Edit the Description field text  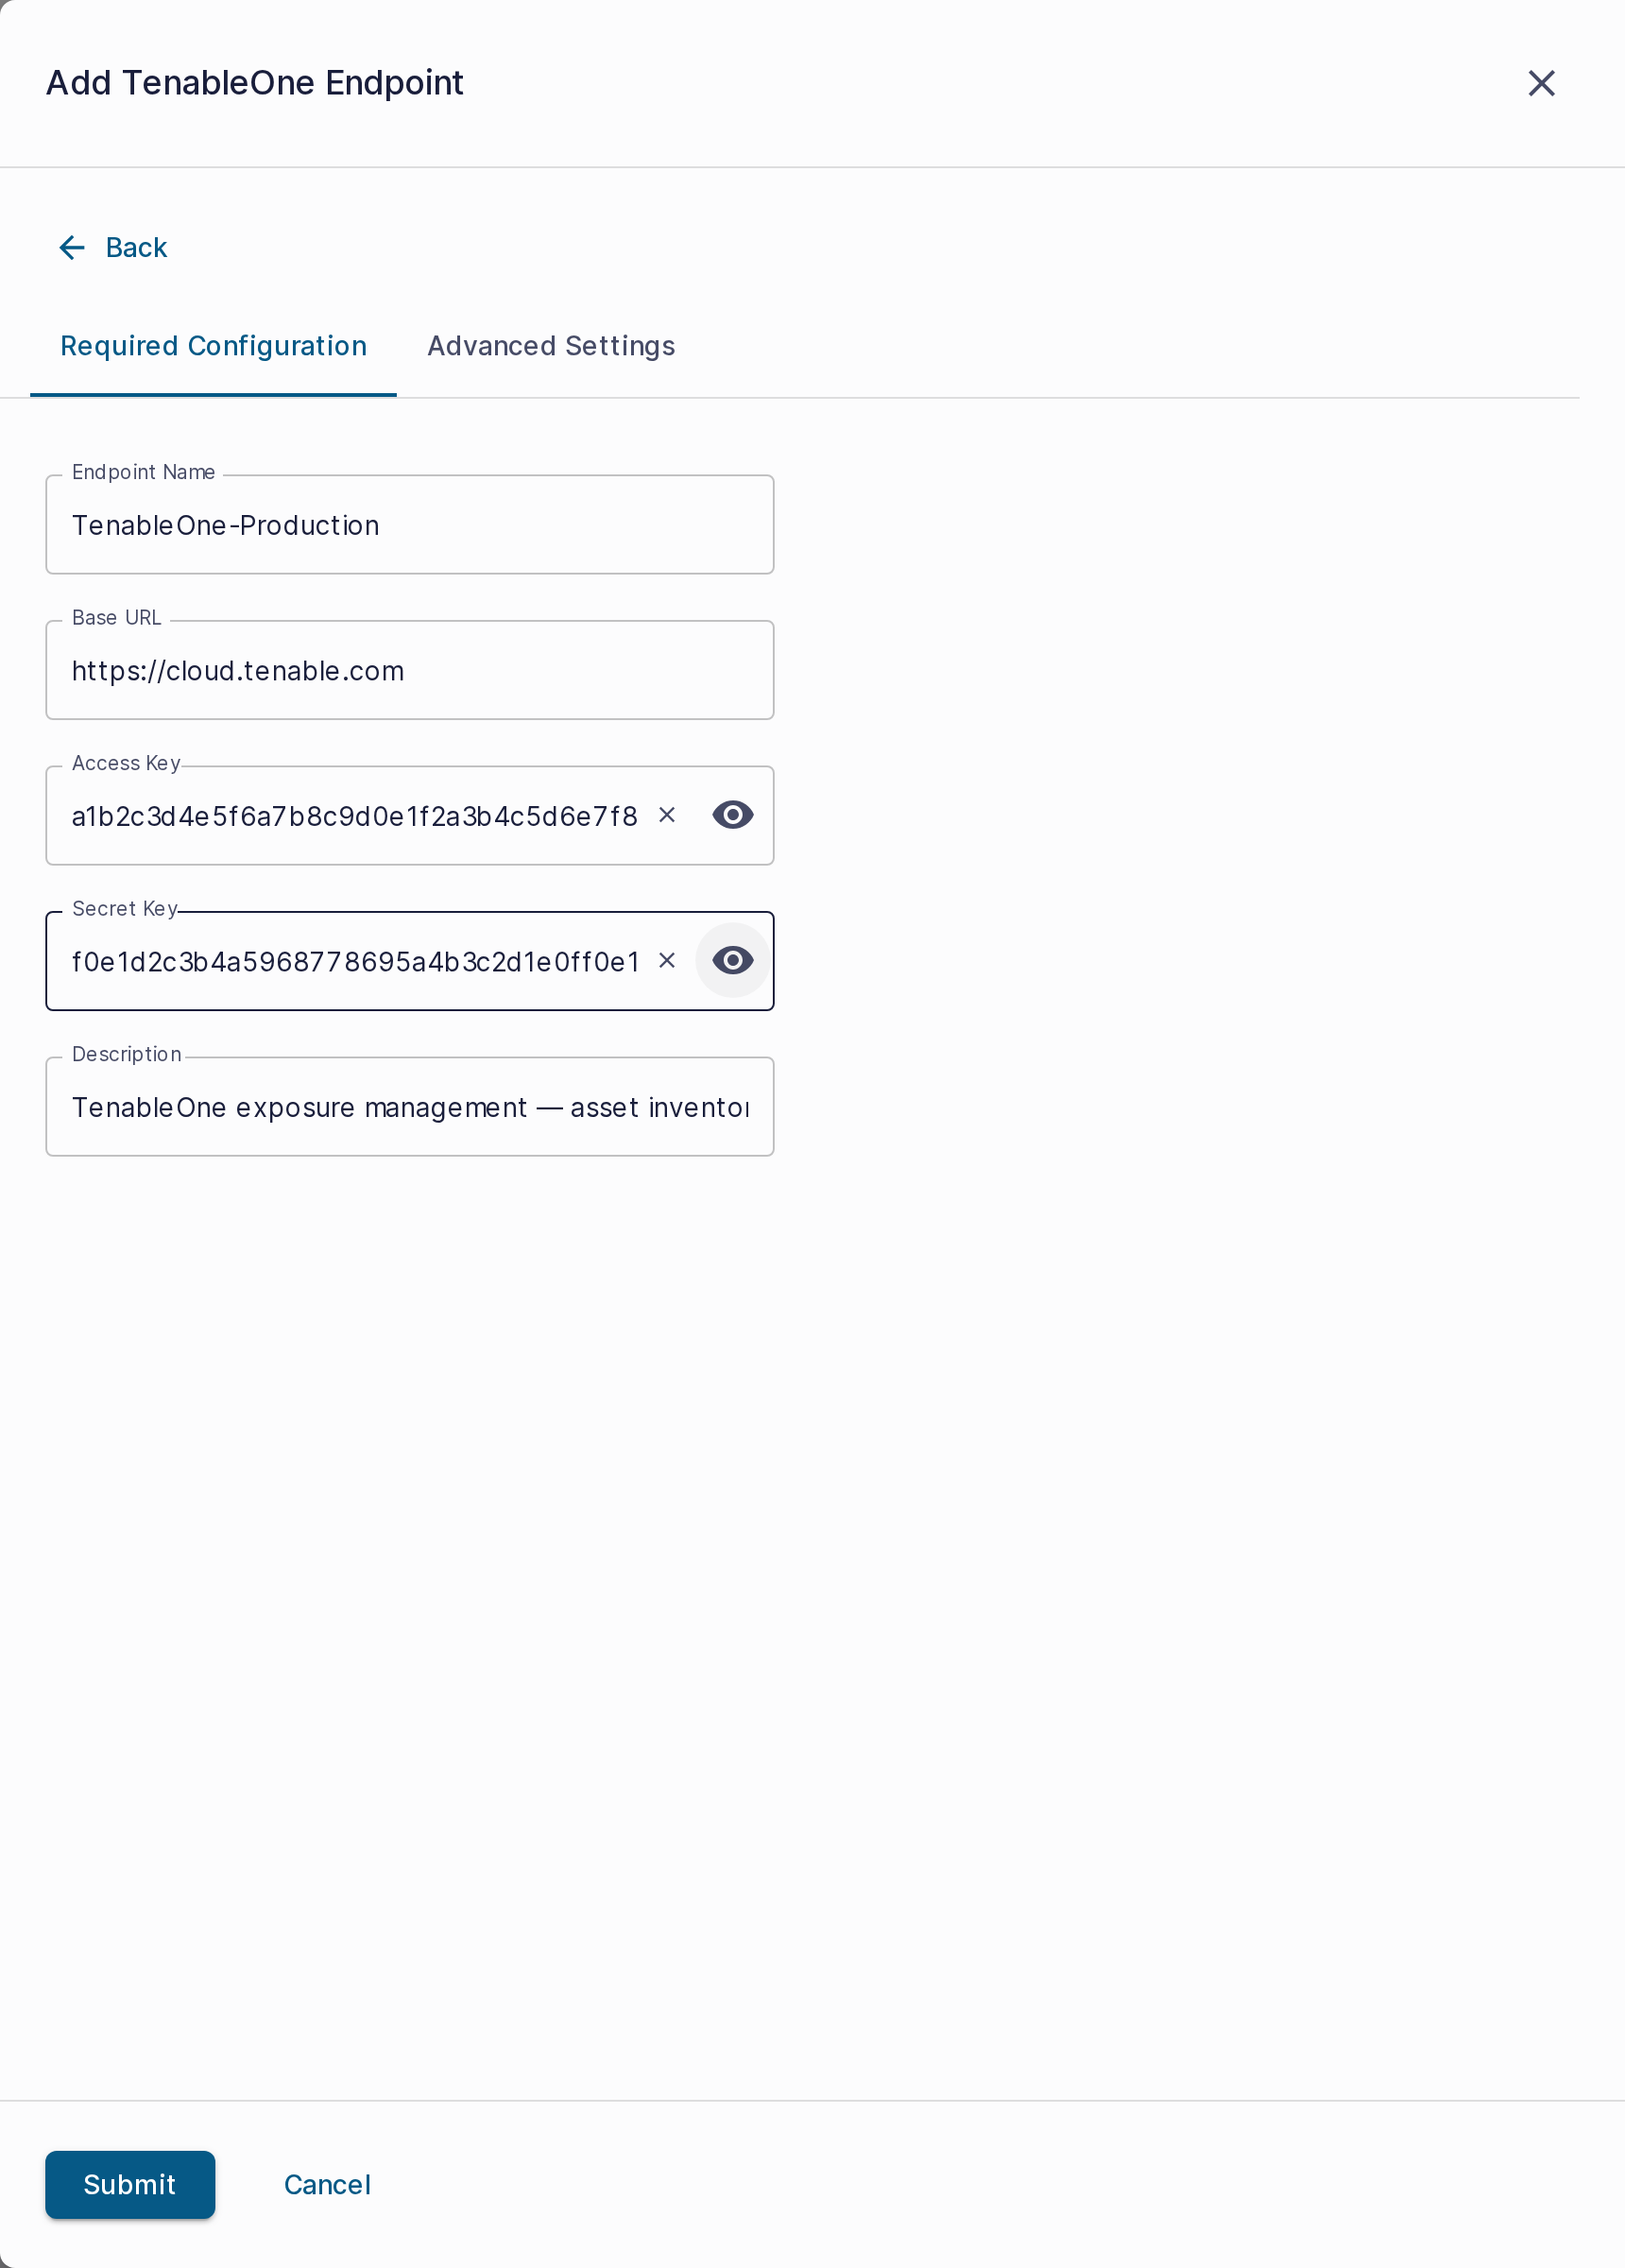coord(410,1107)
